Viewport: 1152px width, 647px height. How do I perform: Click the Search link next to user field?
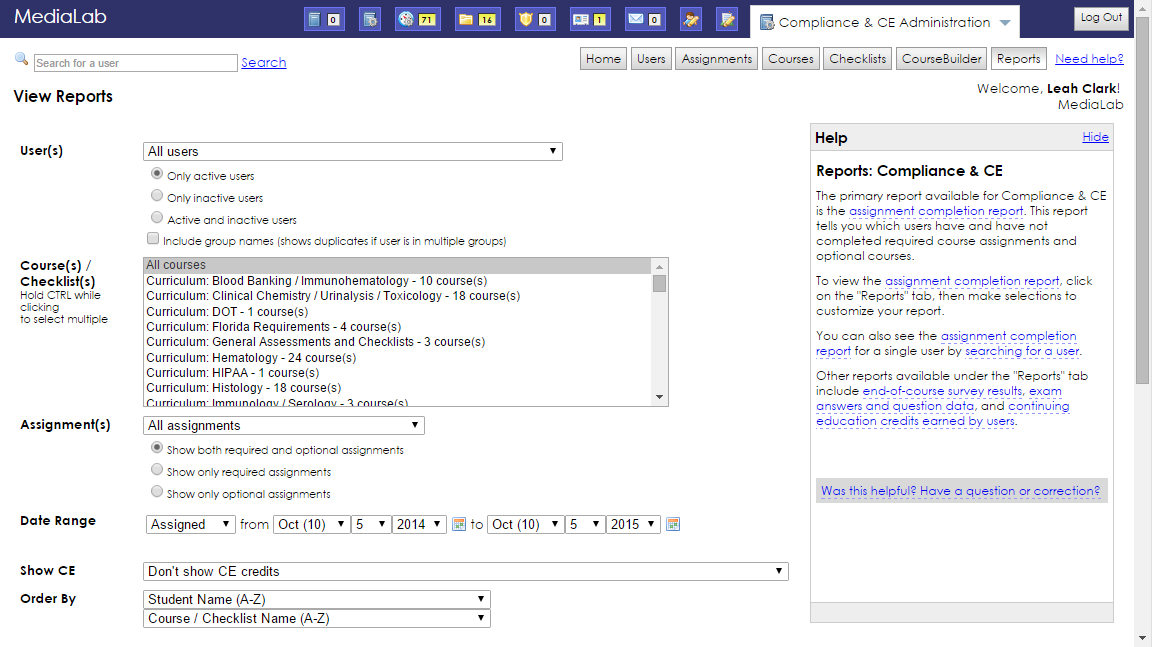click(x=264, y=62)
